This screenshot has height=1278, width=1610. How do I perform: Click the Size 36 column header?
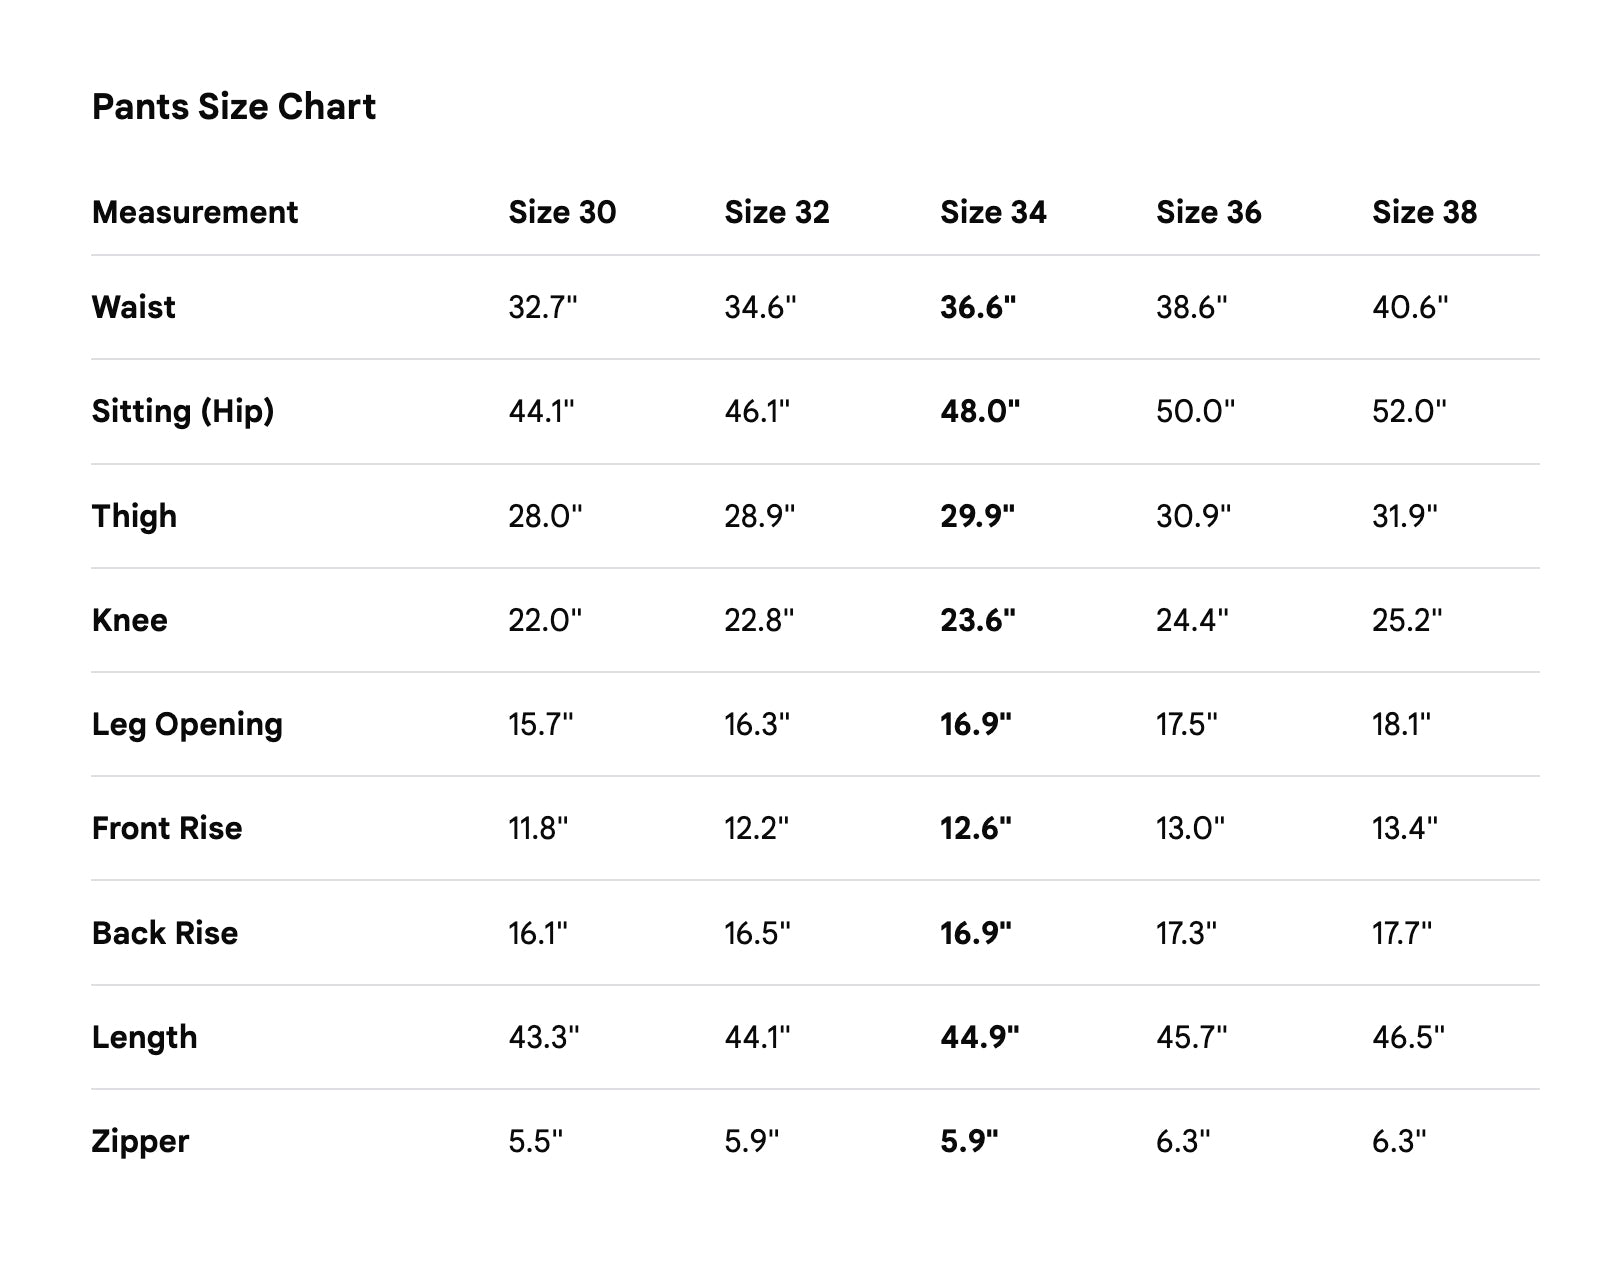[x=1208, y=212]
